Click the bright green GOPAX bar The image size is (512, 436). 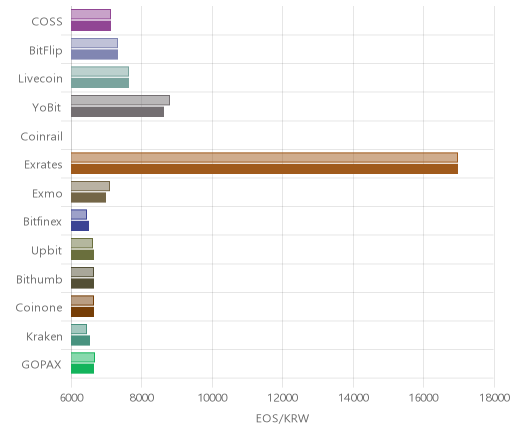coord(82,369)
